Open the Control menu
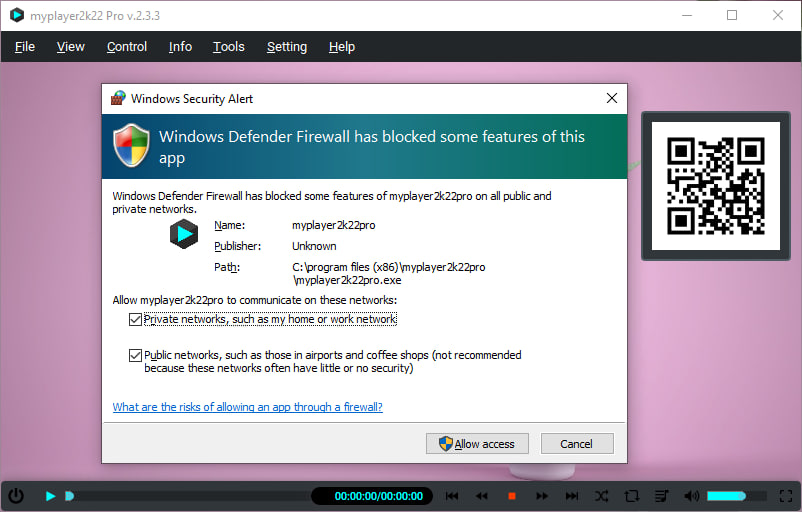Screen dimensions: 802x512 (x=126, y=47)
